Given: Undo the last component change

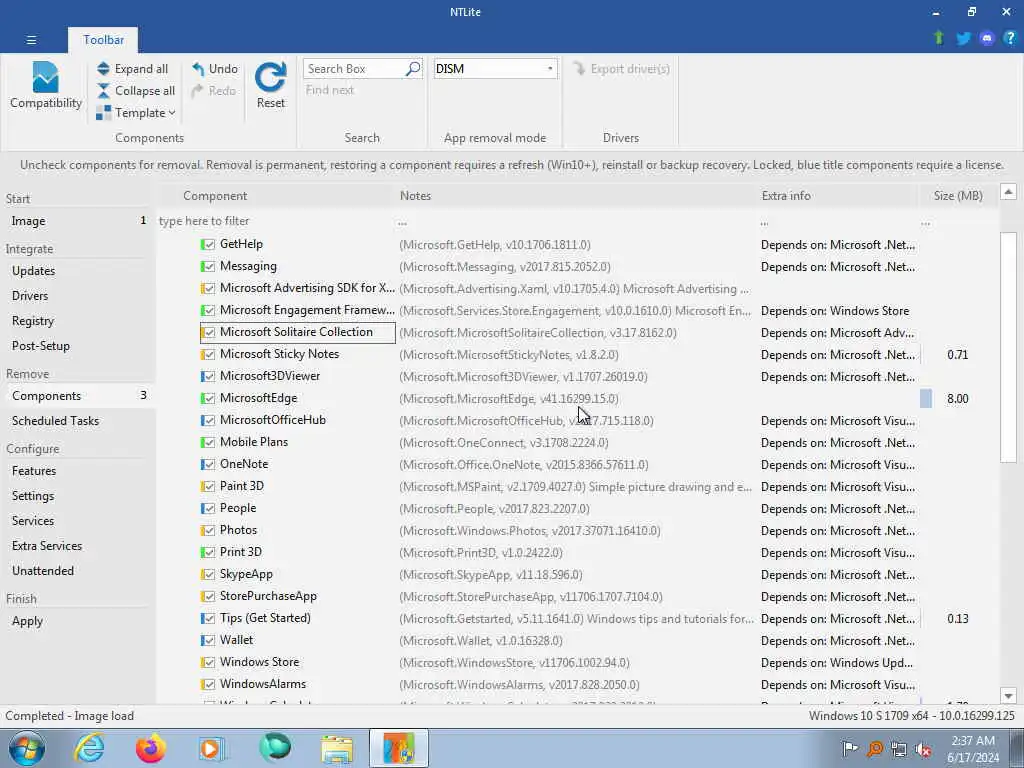Looking at the screenshot, I should (x=215, y=69).
